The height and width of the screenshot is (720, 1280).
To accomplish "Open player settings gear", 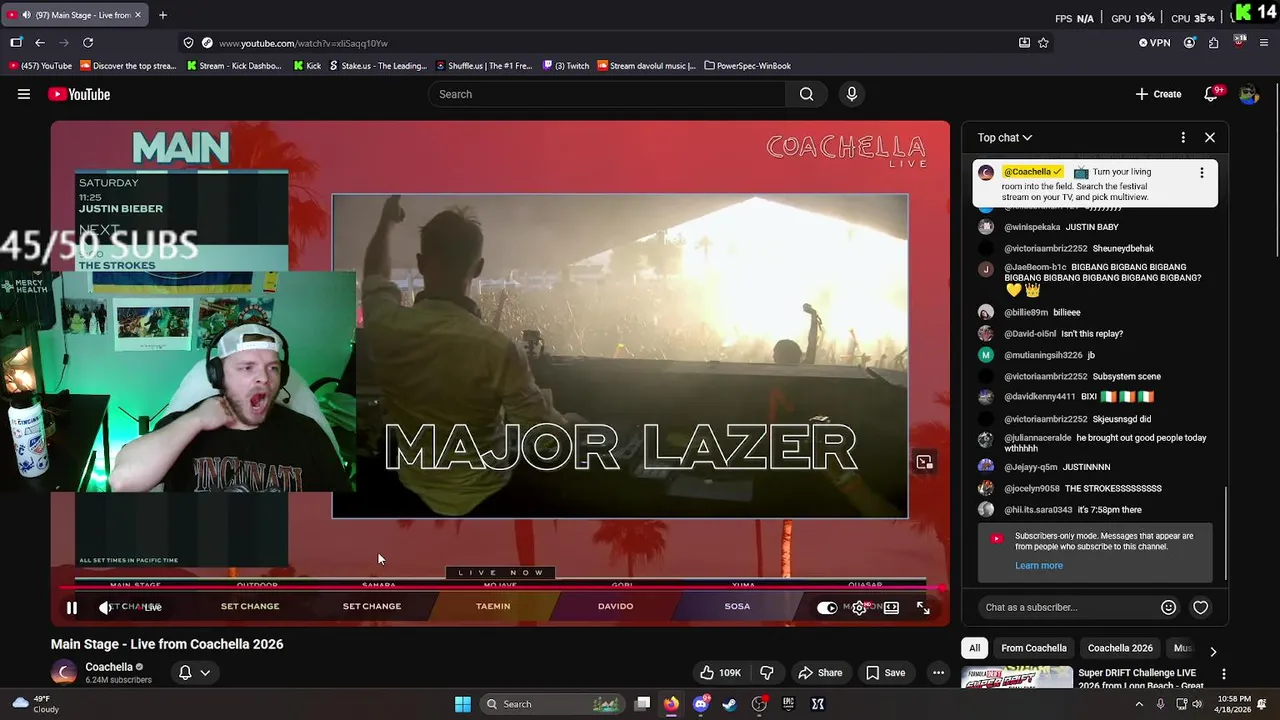I will (x=859, y=607).
